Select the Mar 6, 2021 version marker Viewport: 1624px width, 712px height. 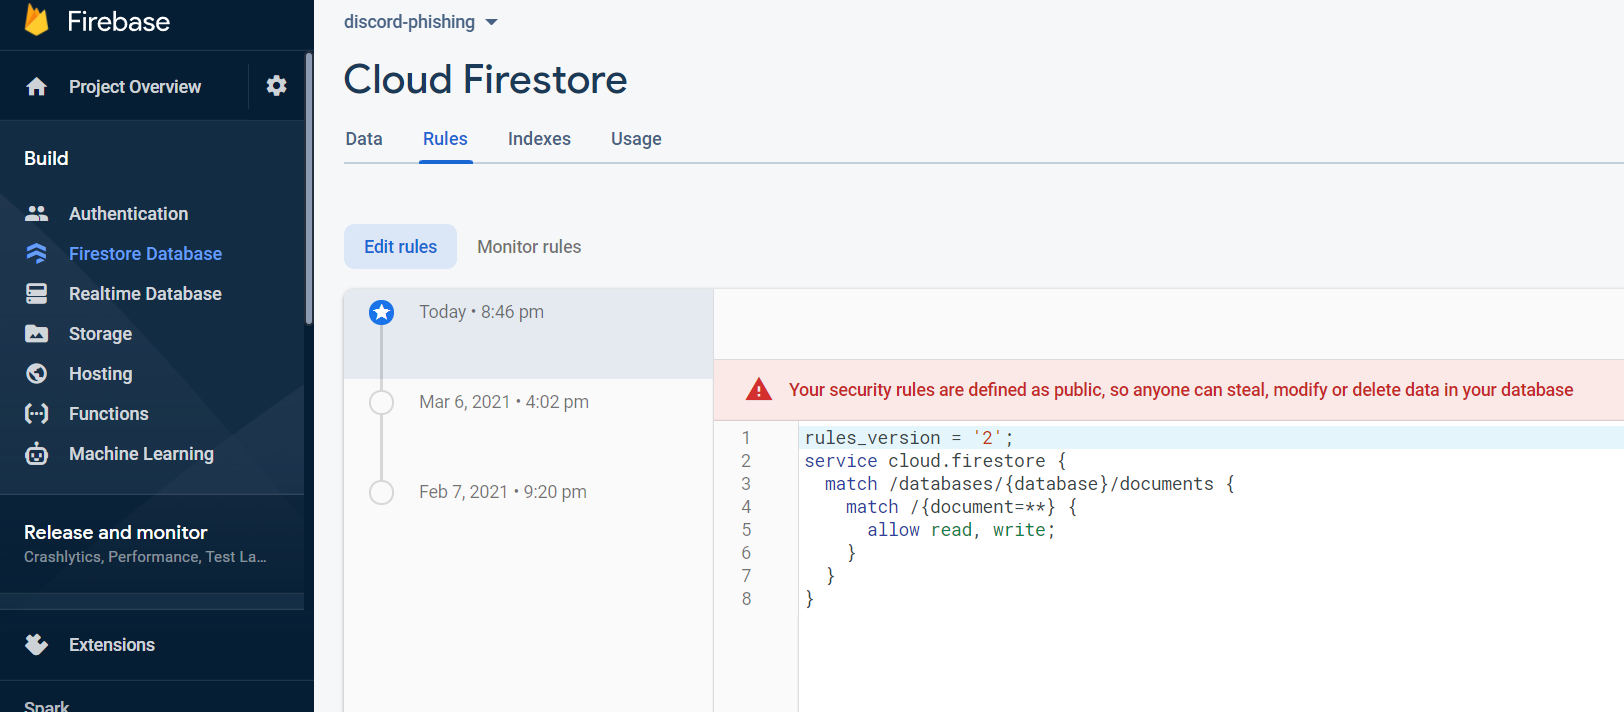[381, 402]
